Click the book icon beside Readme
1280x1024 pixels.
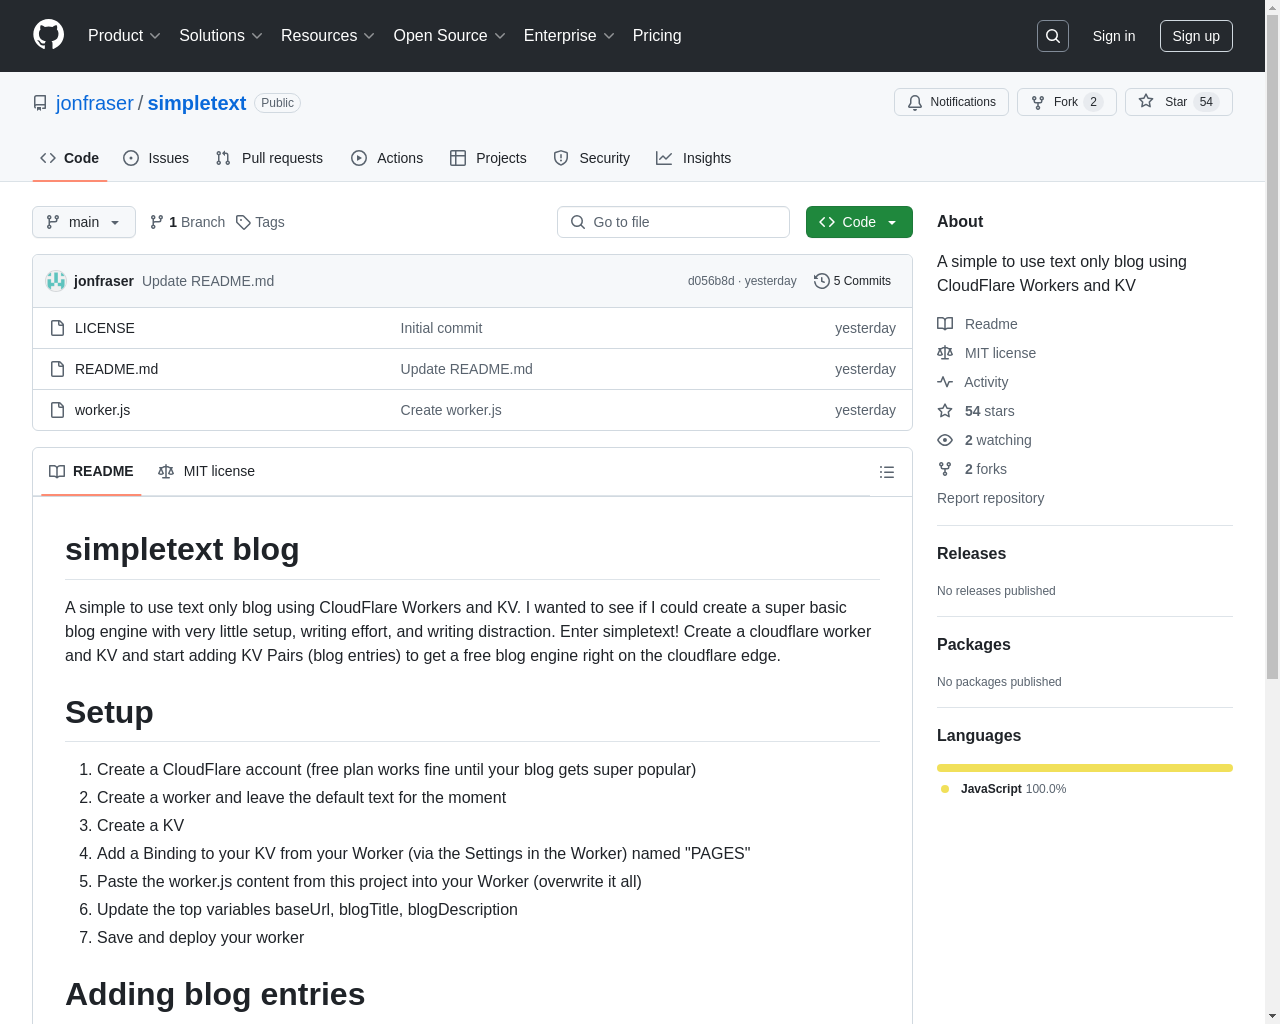click(x=945, y=324)
